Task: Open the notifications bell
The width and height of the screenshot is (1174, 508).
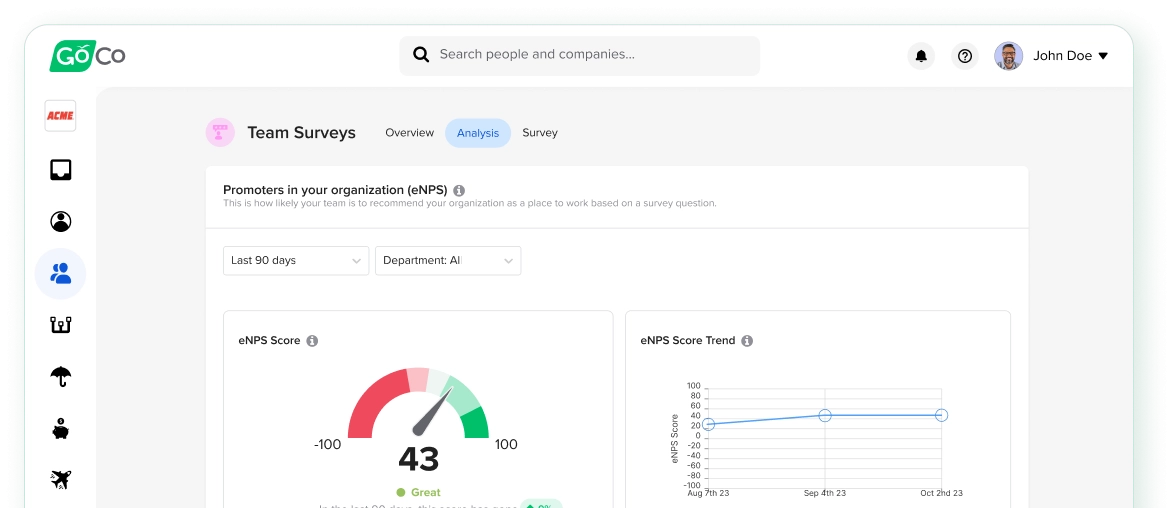Action: (921, 56)
